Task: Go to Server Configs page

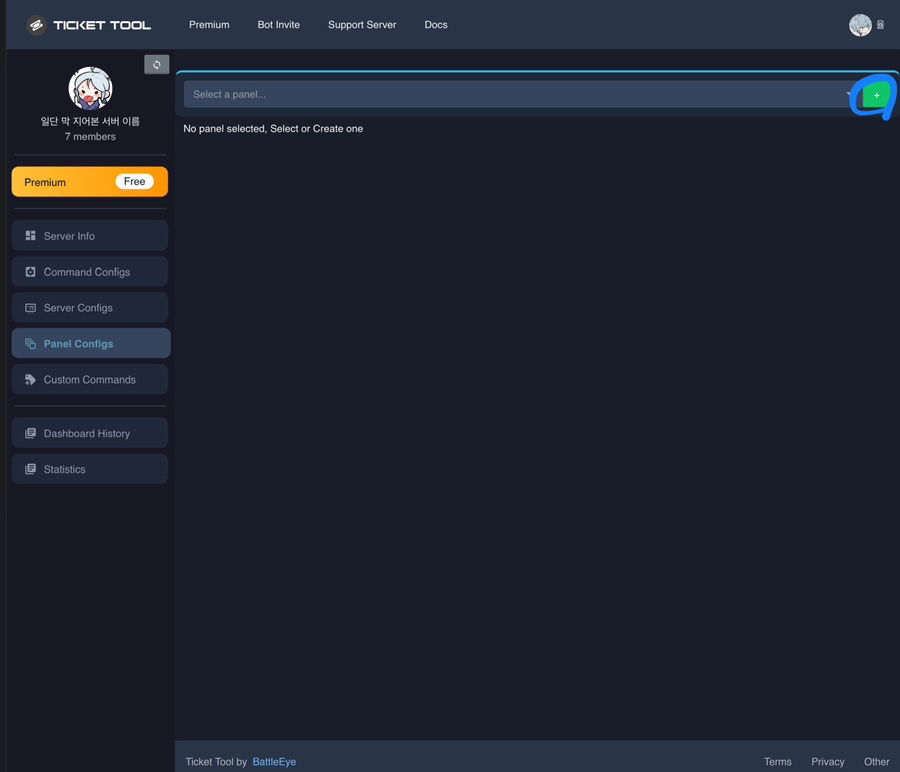Action: pos(90,308)
